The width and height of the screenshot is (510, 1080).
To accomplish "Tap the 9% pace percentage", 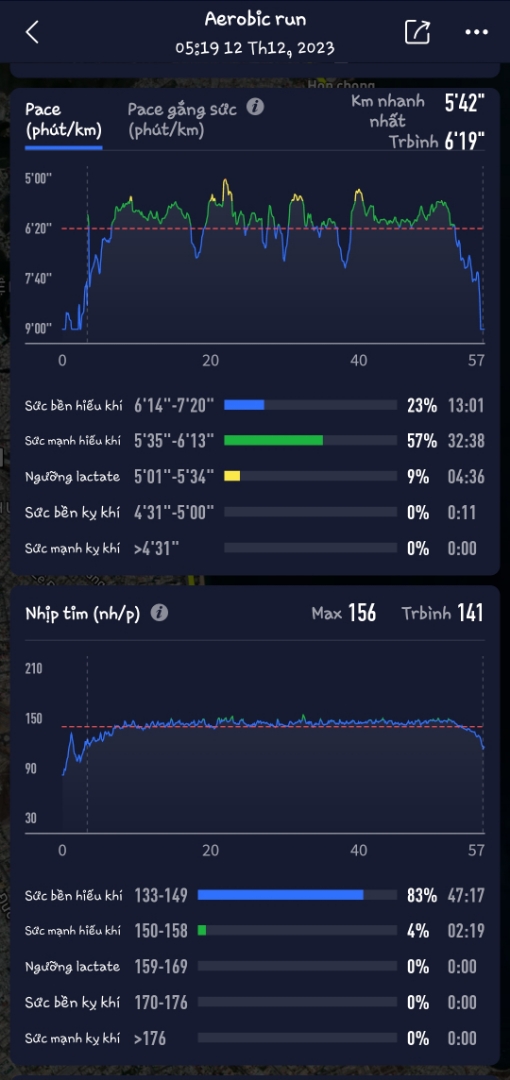I will coord(418,476).
